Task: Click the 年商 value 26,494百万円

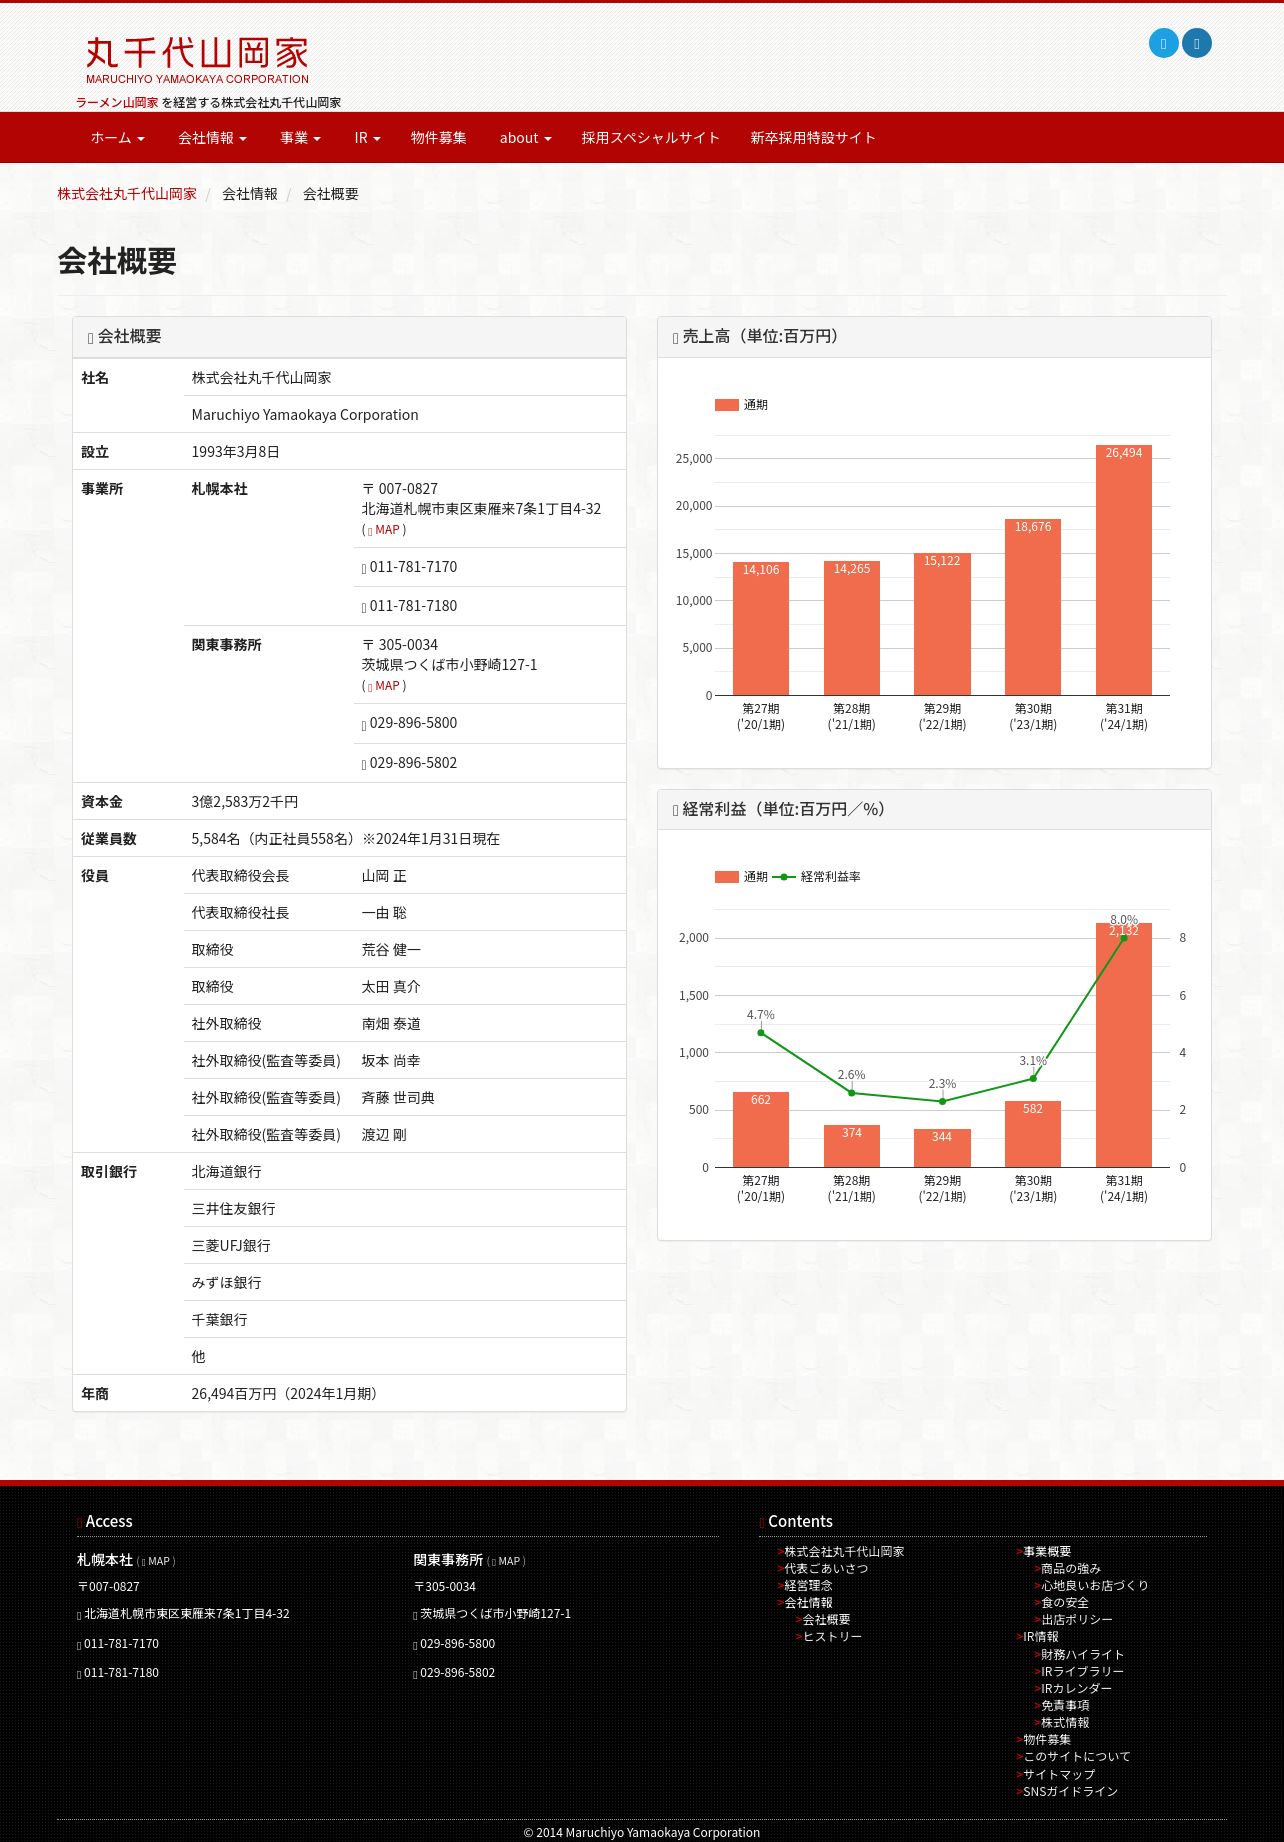Action: click(287, 1394)
